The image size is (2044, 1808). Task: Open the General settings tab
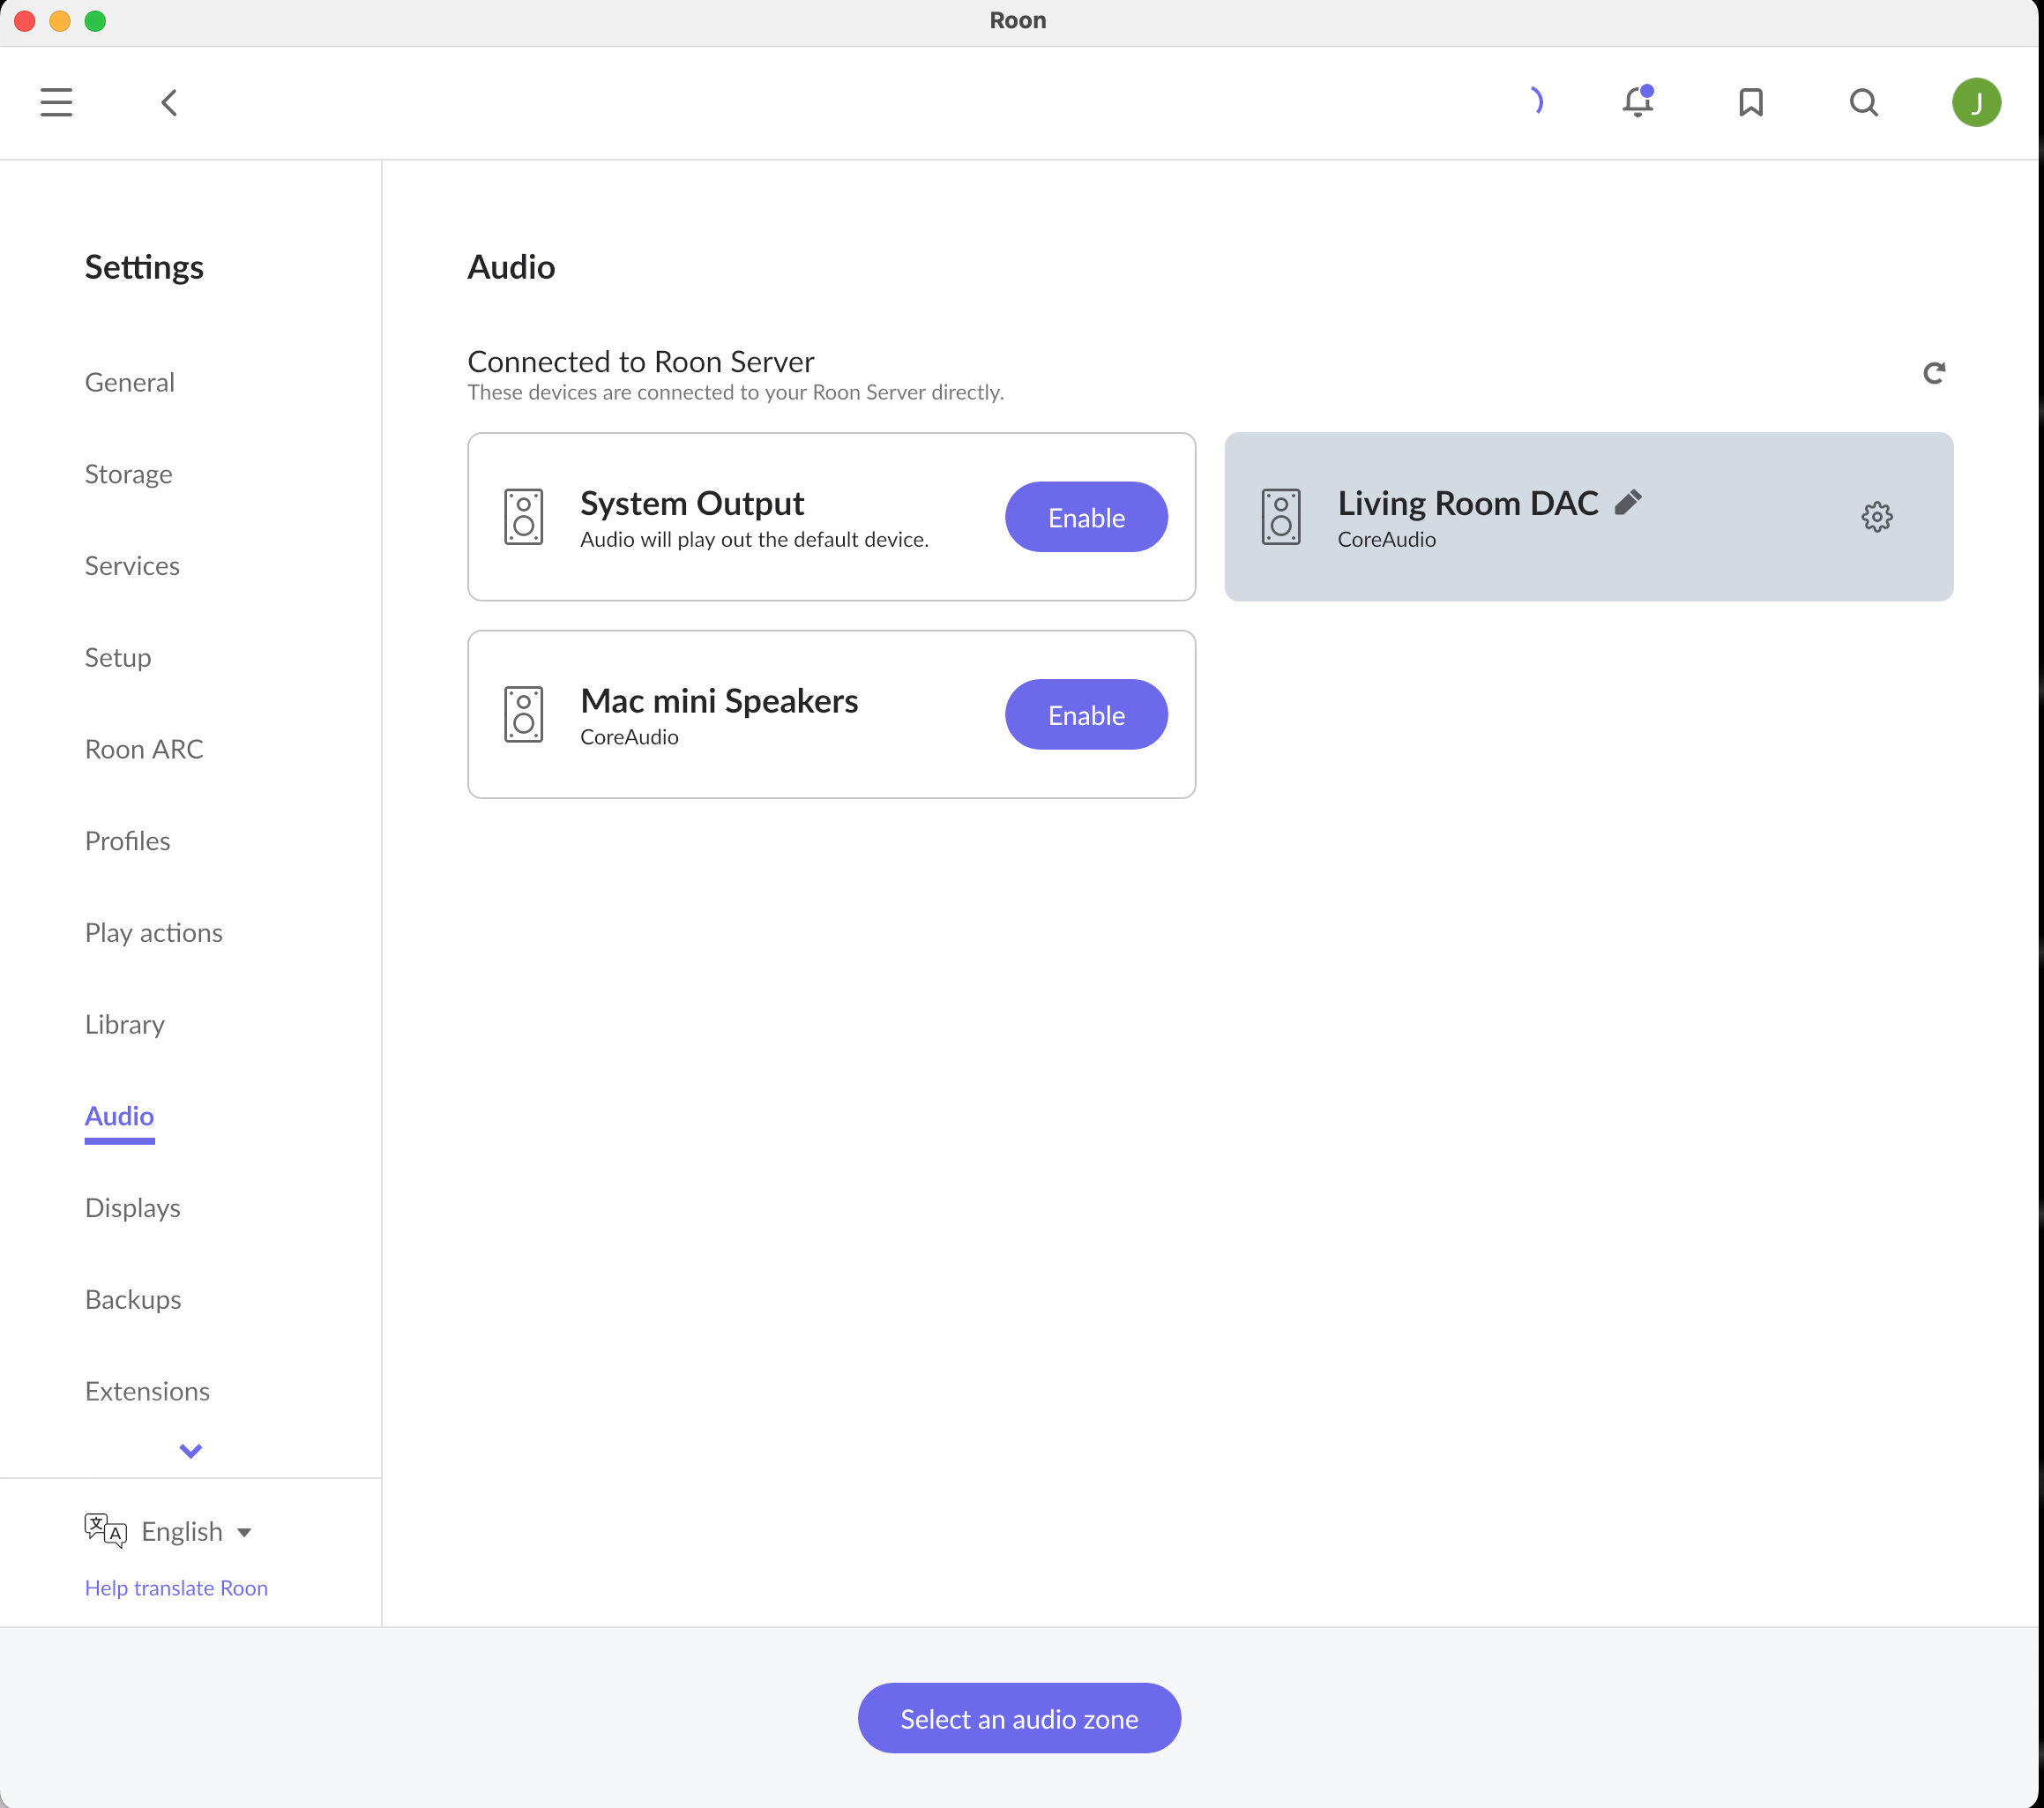point(129,382)
